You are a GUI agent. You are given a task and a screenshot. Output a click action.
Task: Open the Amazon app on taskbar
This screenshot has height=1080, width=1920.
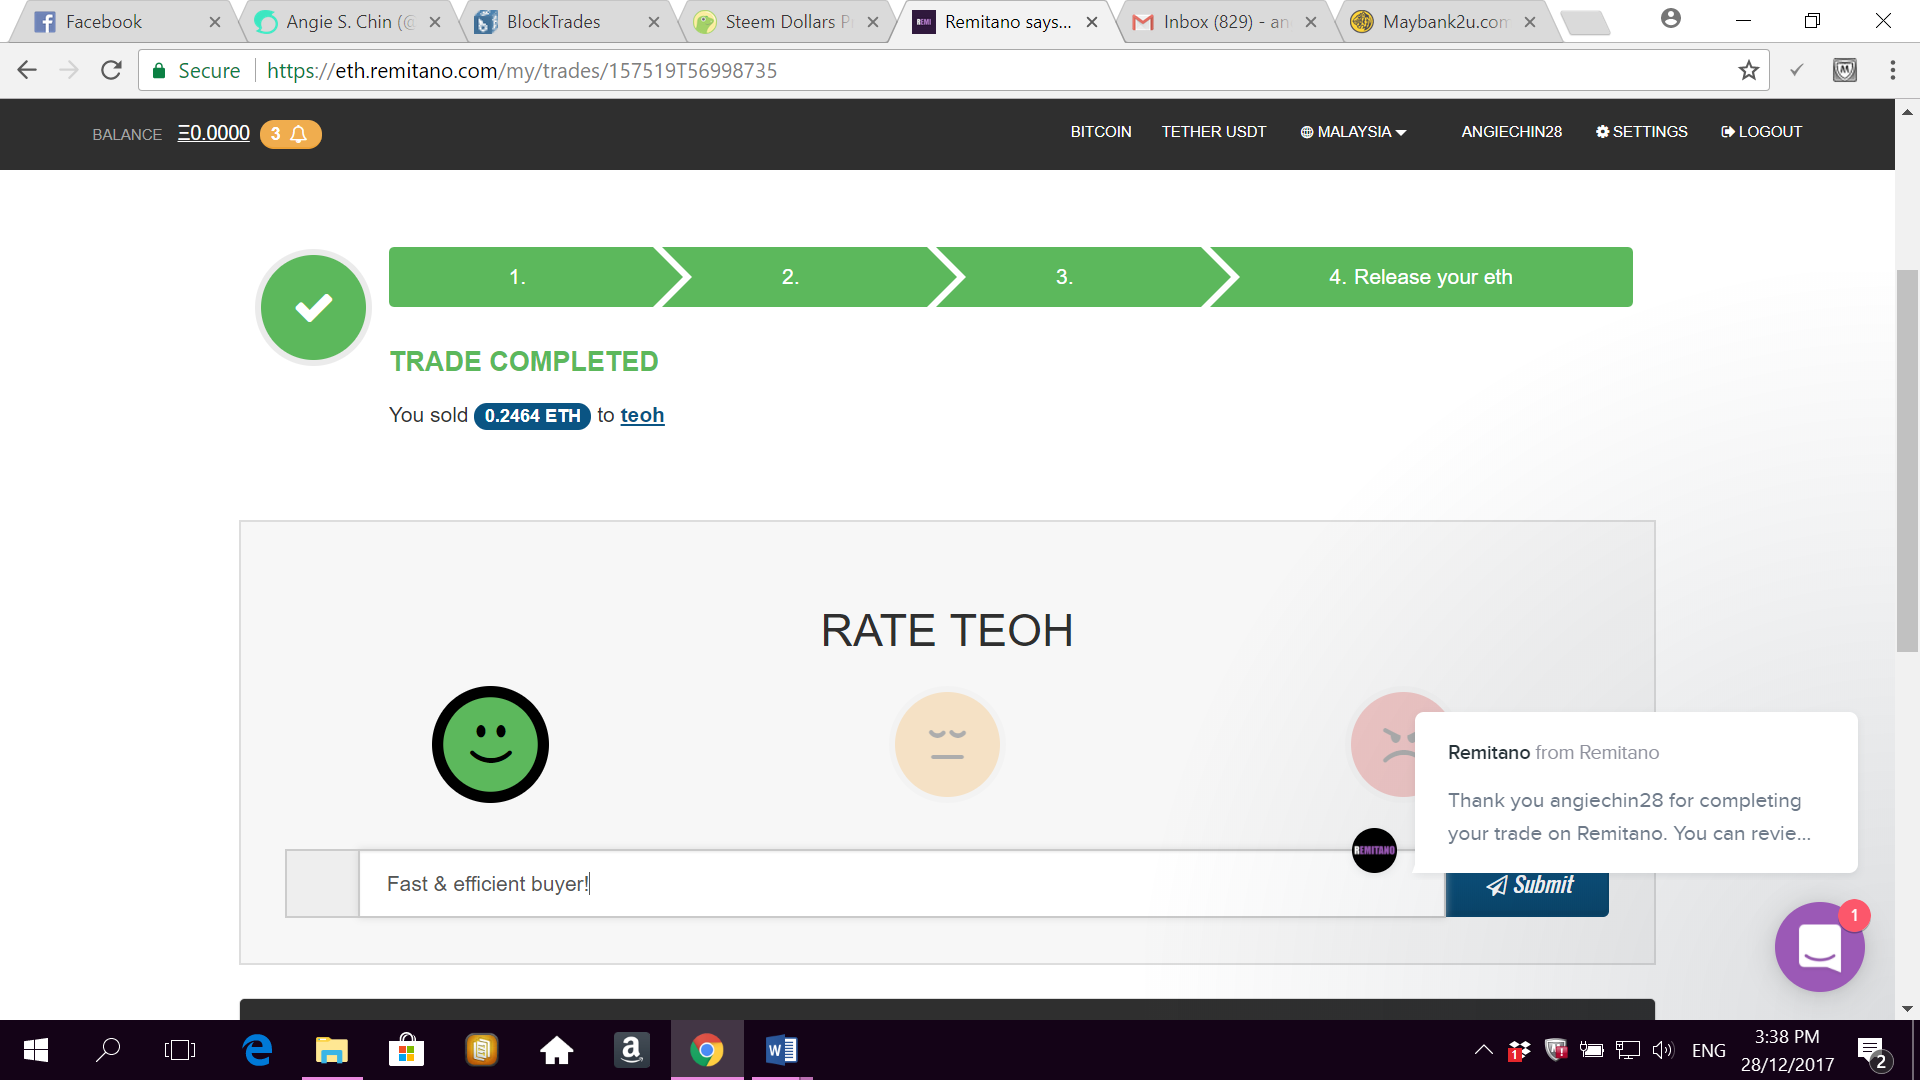coord(631,1050)
